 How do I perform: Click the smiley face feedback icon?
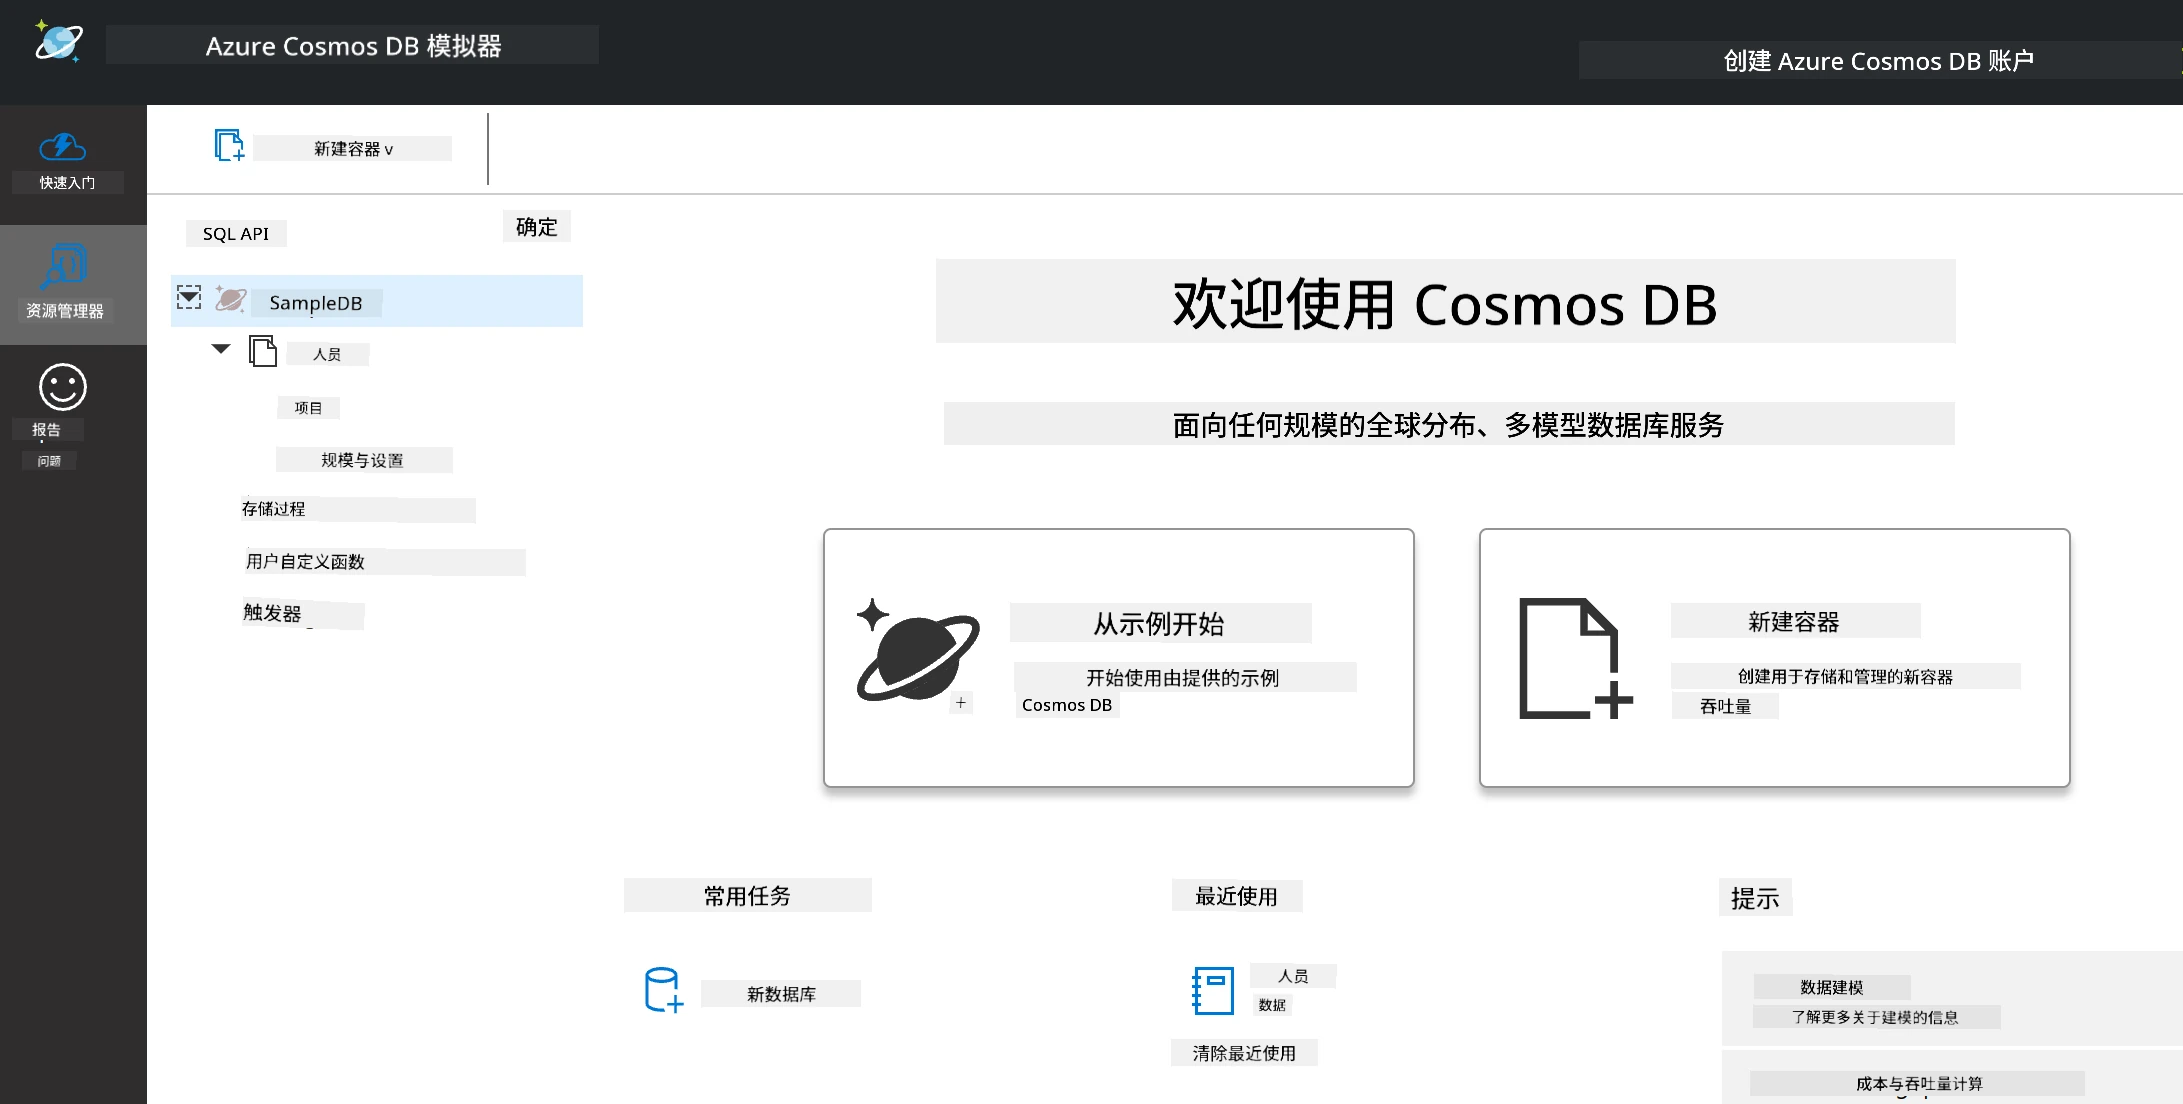63,387
